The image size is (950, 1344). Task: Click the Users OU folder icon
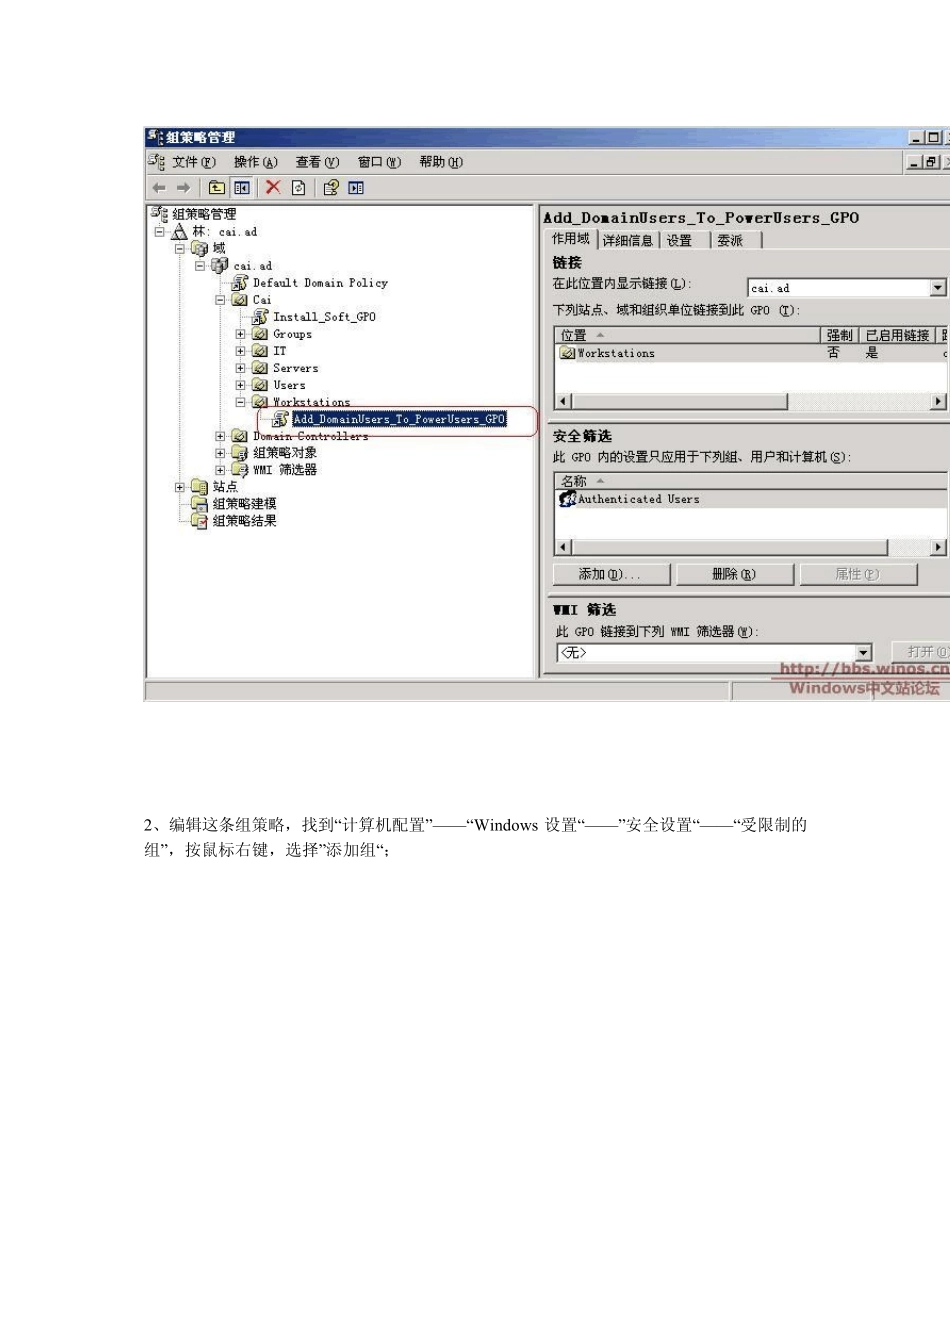click(x=260, y=385)
